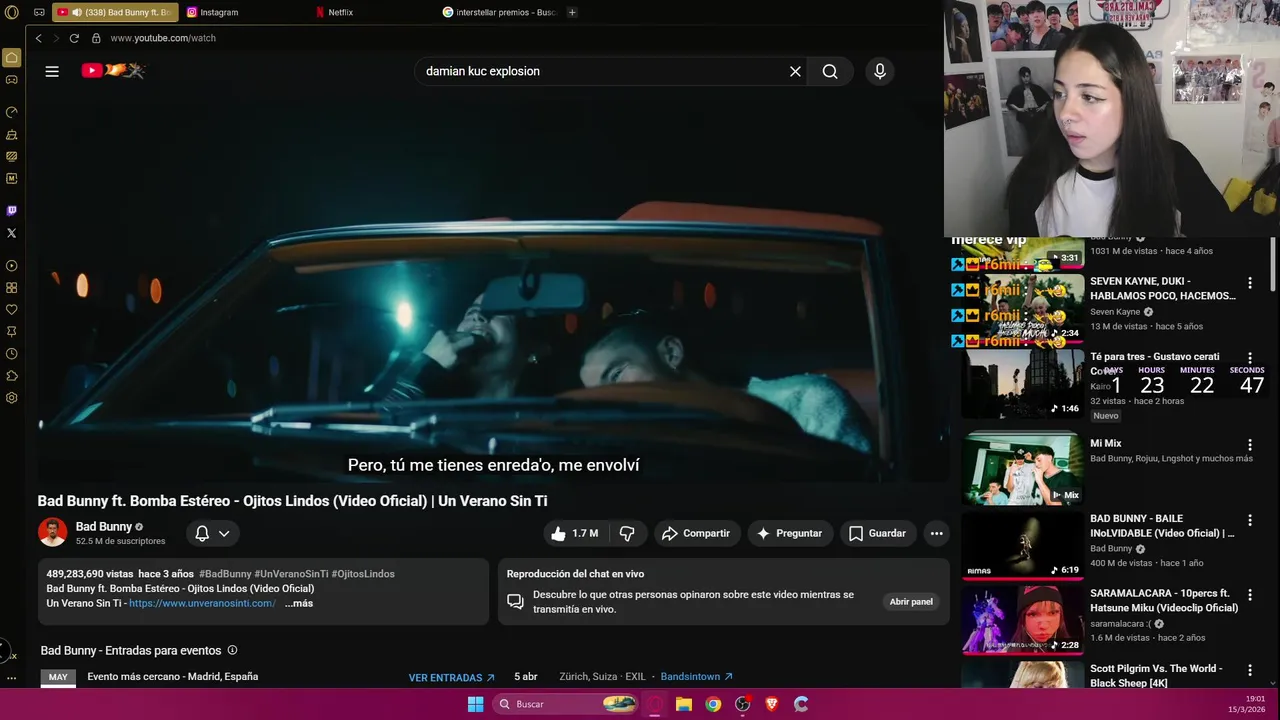The height and width of the screenshot is (720, 1280).
Task: Open the Opera menu logo
Action: tap(12, 12)
